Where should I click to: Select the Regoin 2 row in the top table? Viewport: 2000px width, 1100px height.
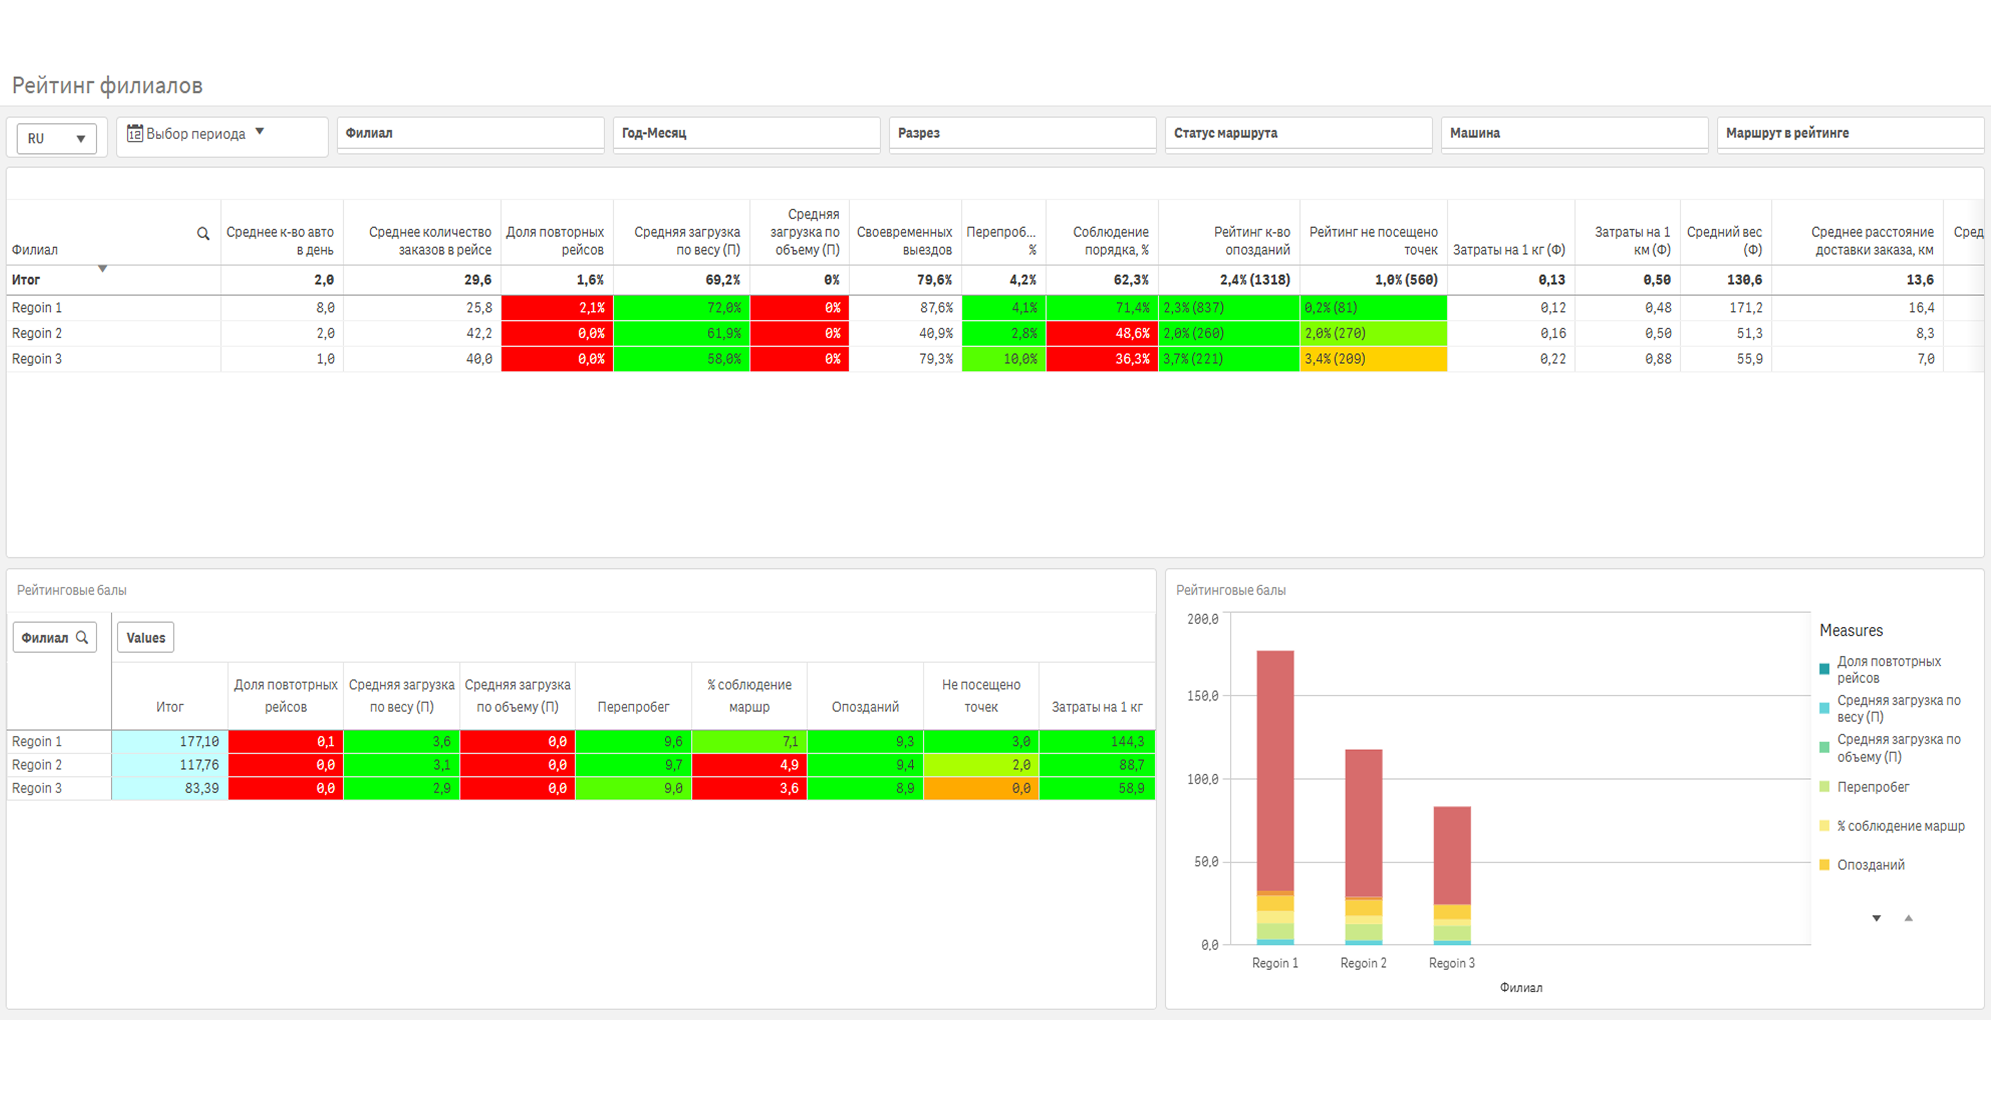tap(995, 333)
